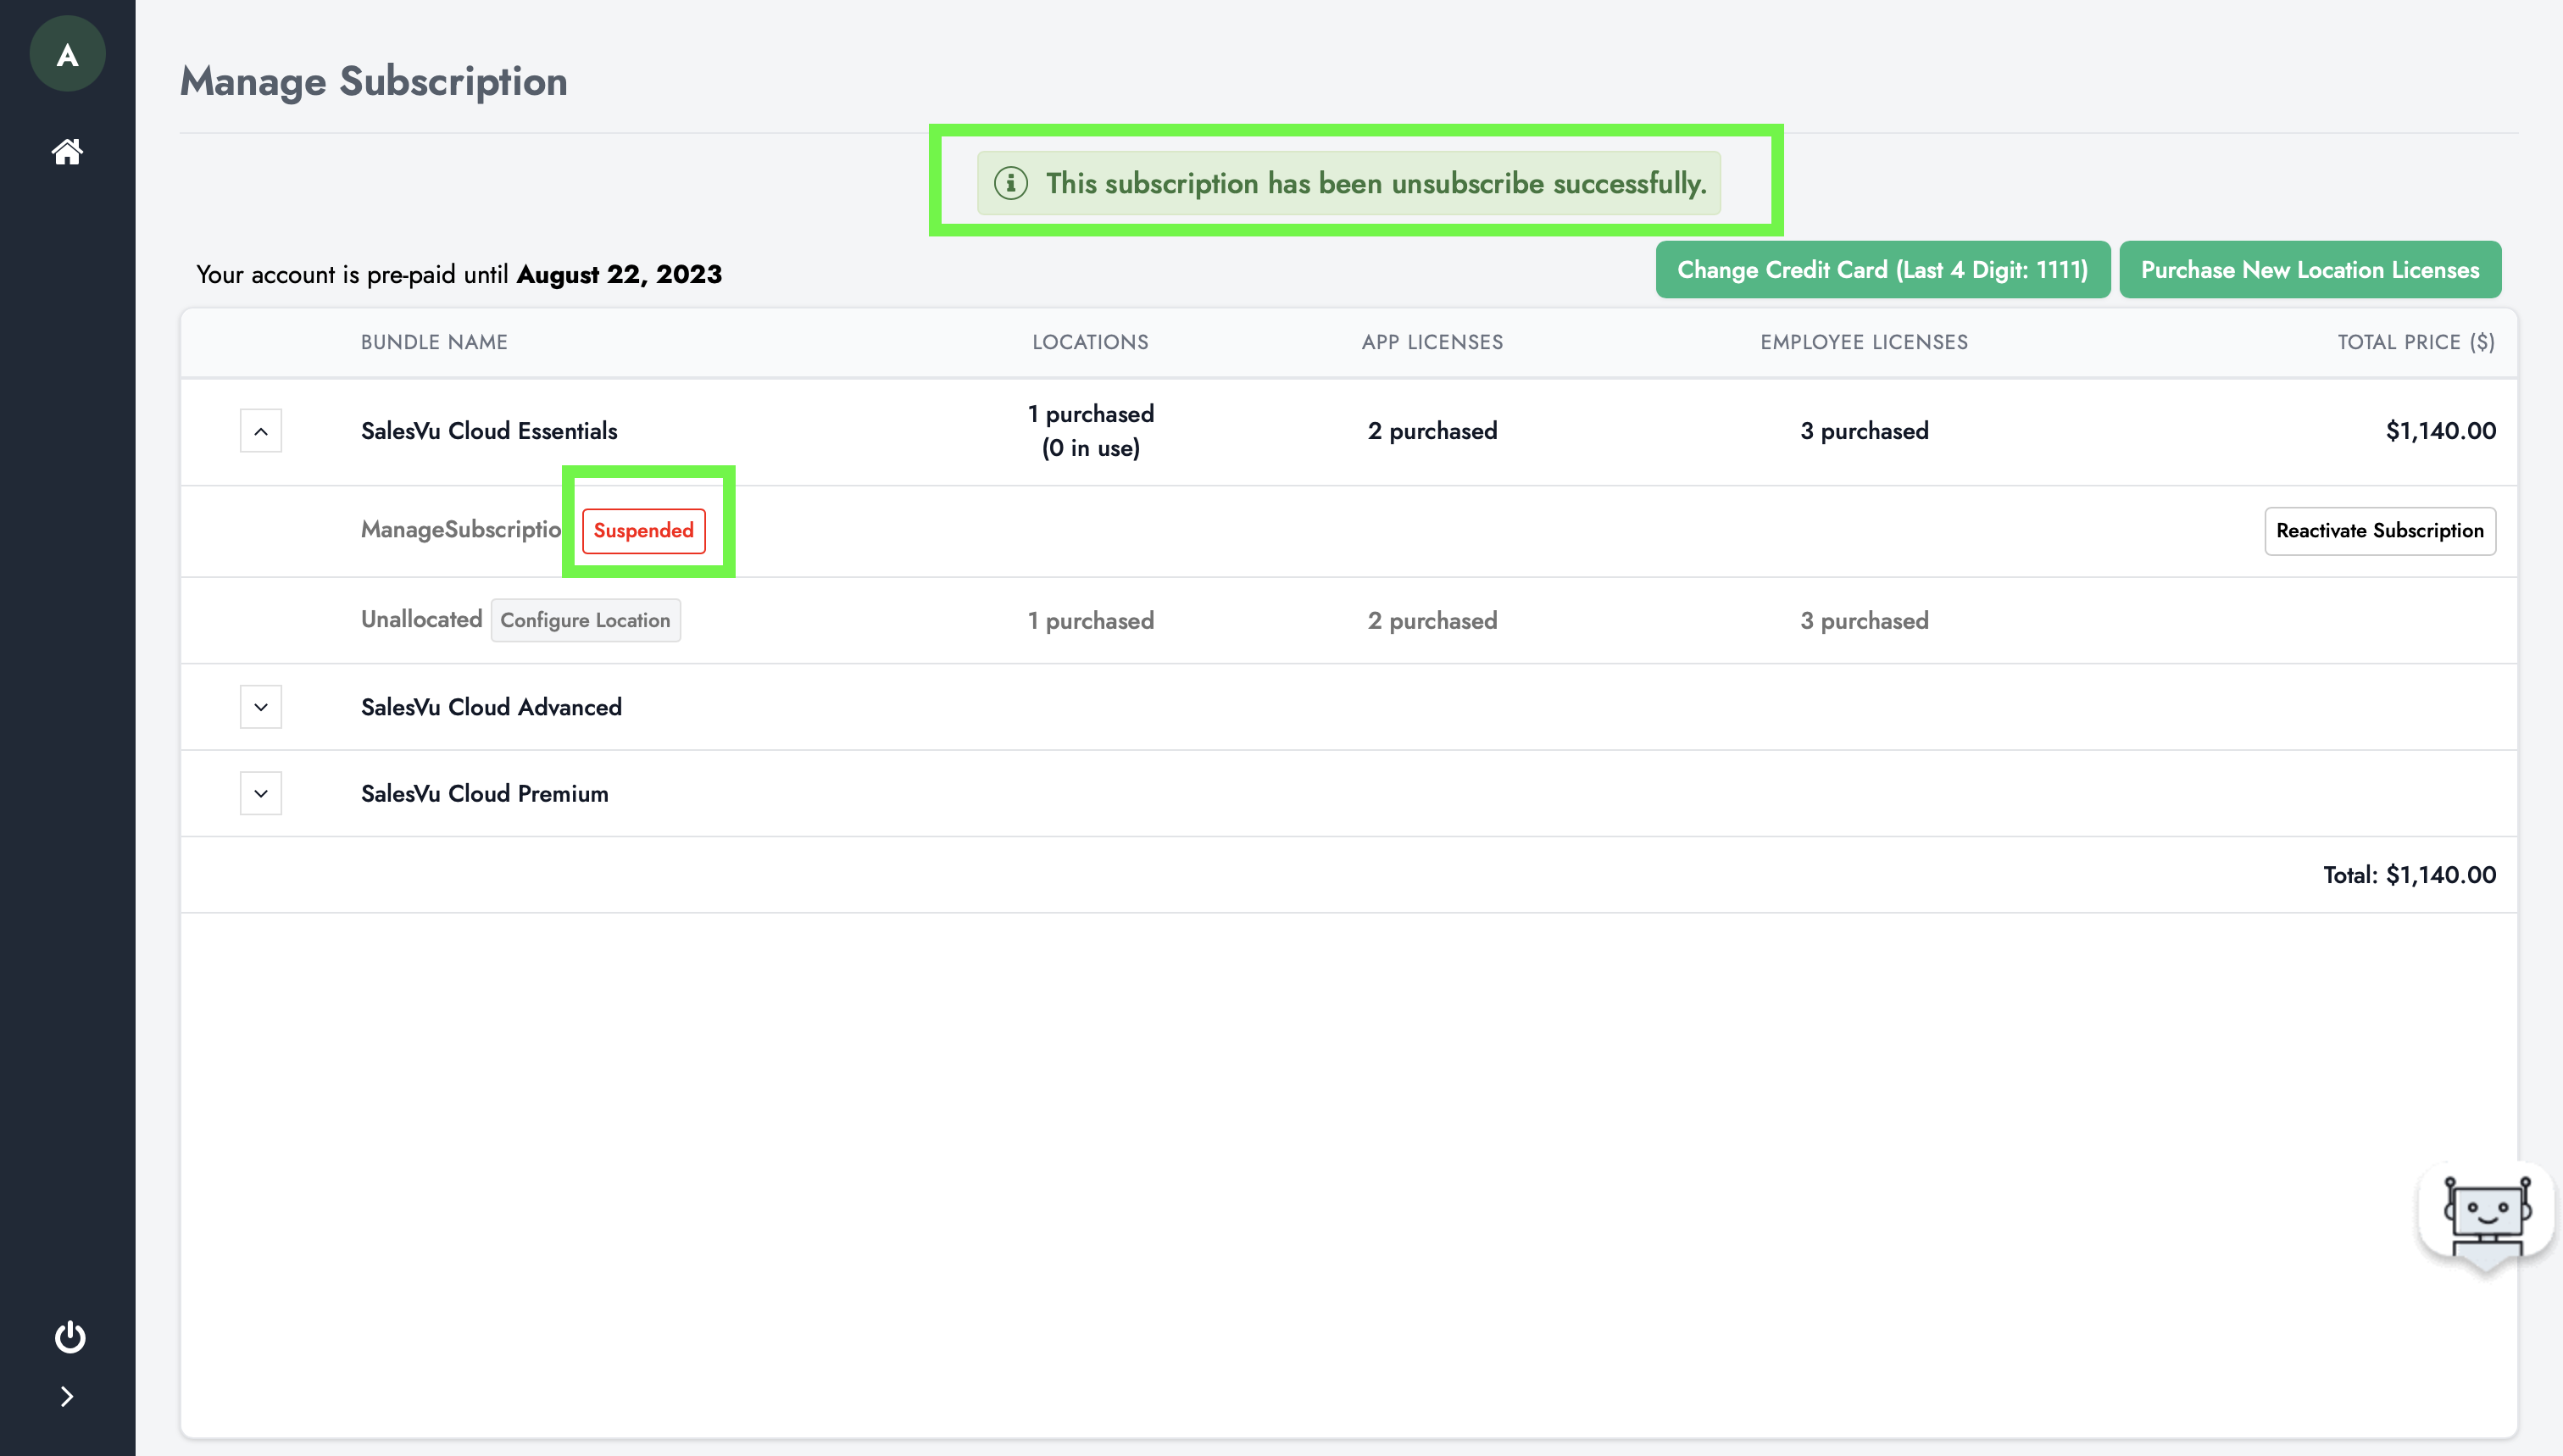Screen dimensions: 2563x1456
Task: Collapse the SalesVu Cloud Essentials row
Action: (260, 431)
